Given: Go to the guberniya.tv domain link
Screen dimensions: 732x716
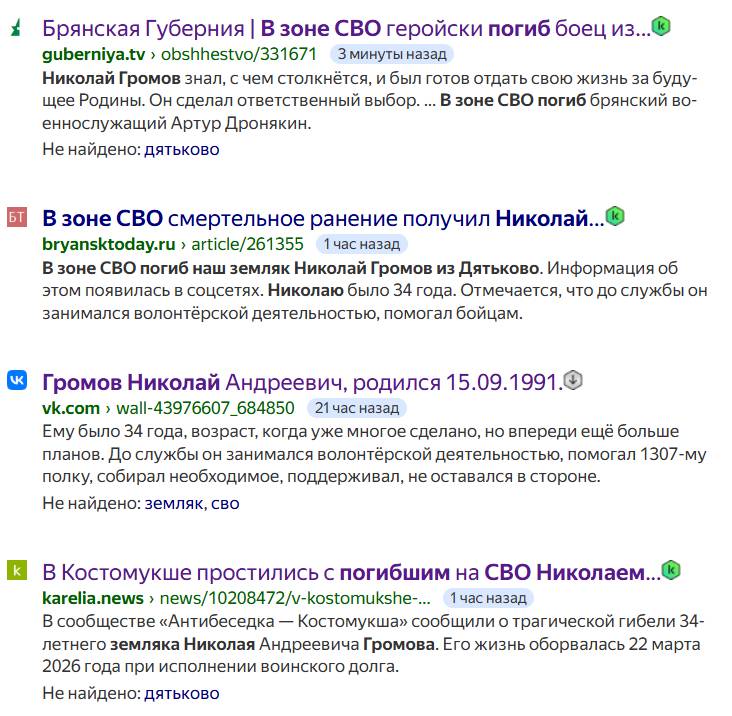Looking at the screenshot, I should (x=92, y=54).
